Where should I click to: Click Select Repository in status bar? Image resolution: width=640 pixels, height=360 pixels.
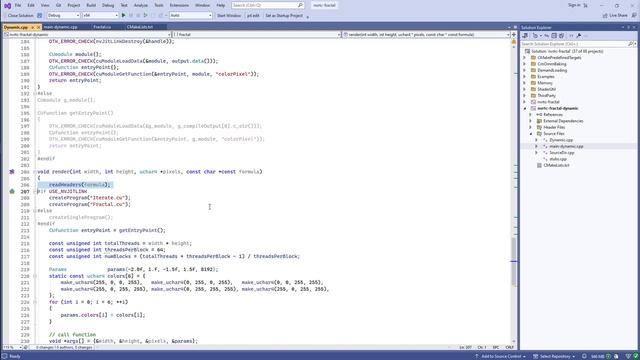pyautogui.click(x=555, y=356)
